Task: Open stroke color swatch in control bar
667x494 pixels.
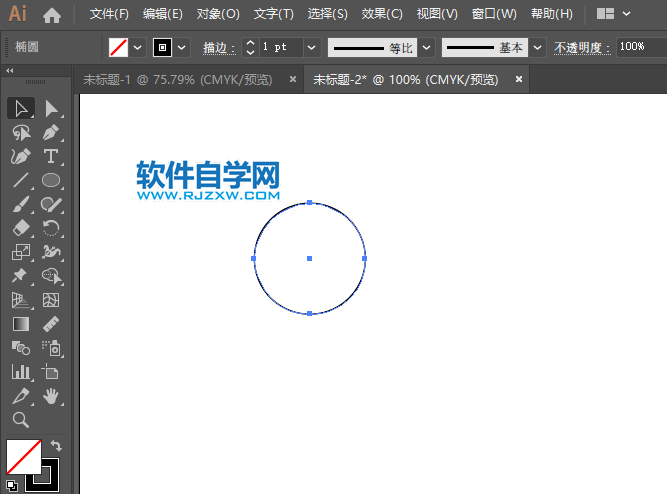Action: pos(162,47)
